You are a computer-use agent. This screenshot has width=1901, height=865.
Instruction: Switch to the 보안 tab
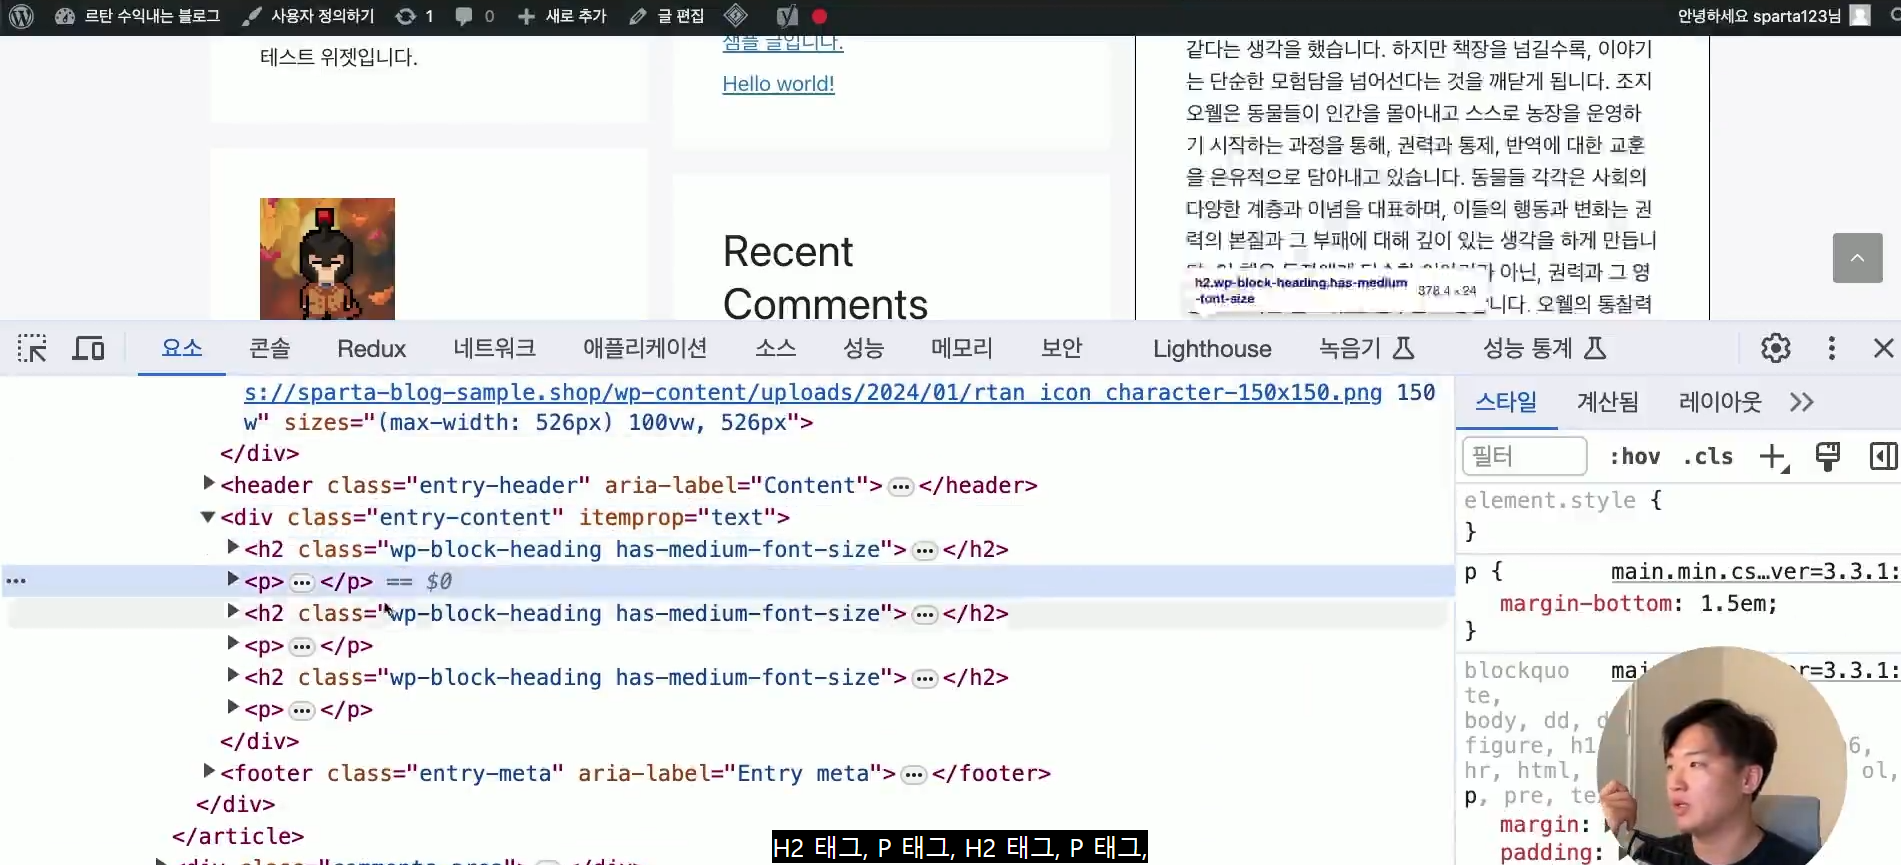[1061, 348]
